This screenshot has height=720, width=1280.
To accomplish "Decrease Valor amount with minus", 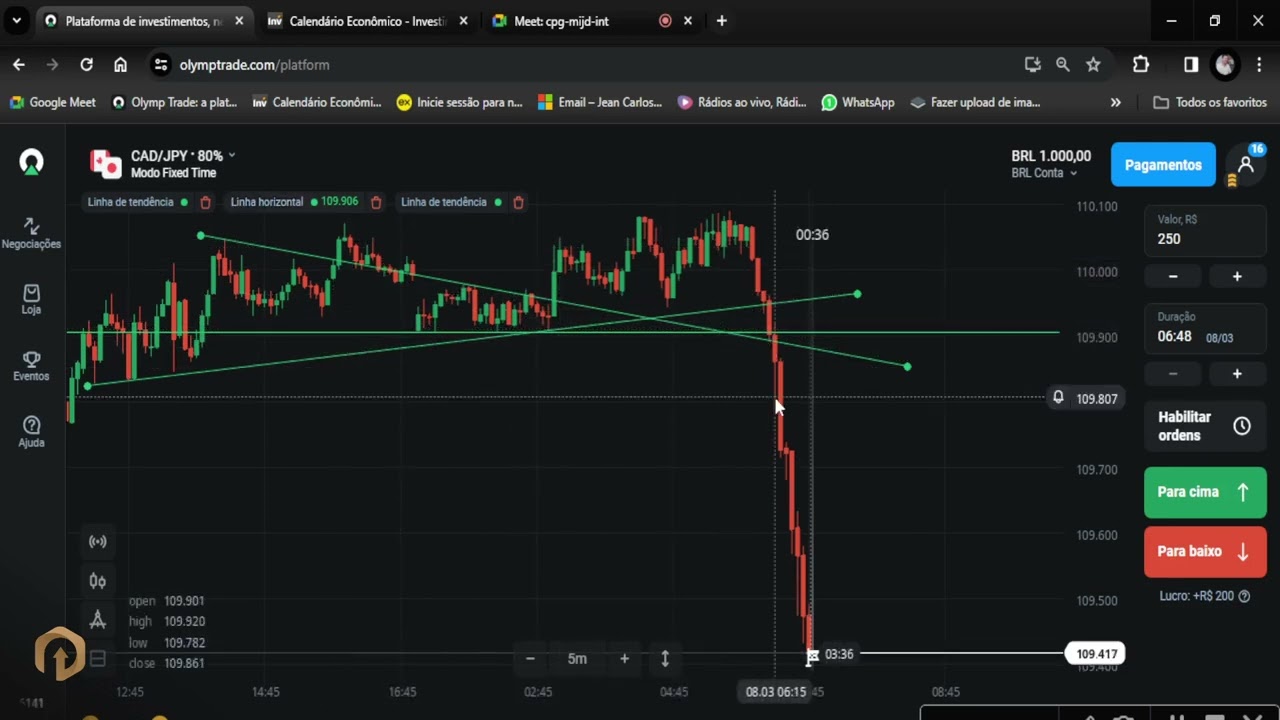I will coord(1173,276).
